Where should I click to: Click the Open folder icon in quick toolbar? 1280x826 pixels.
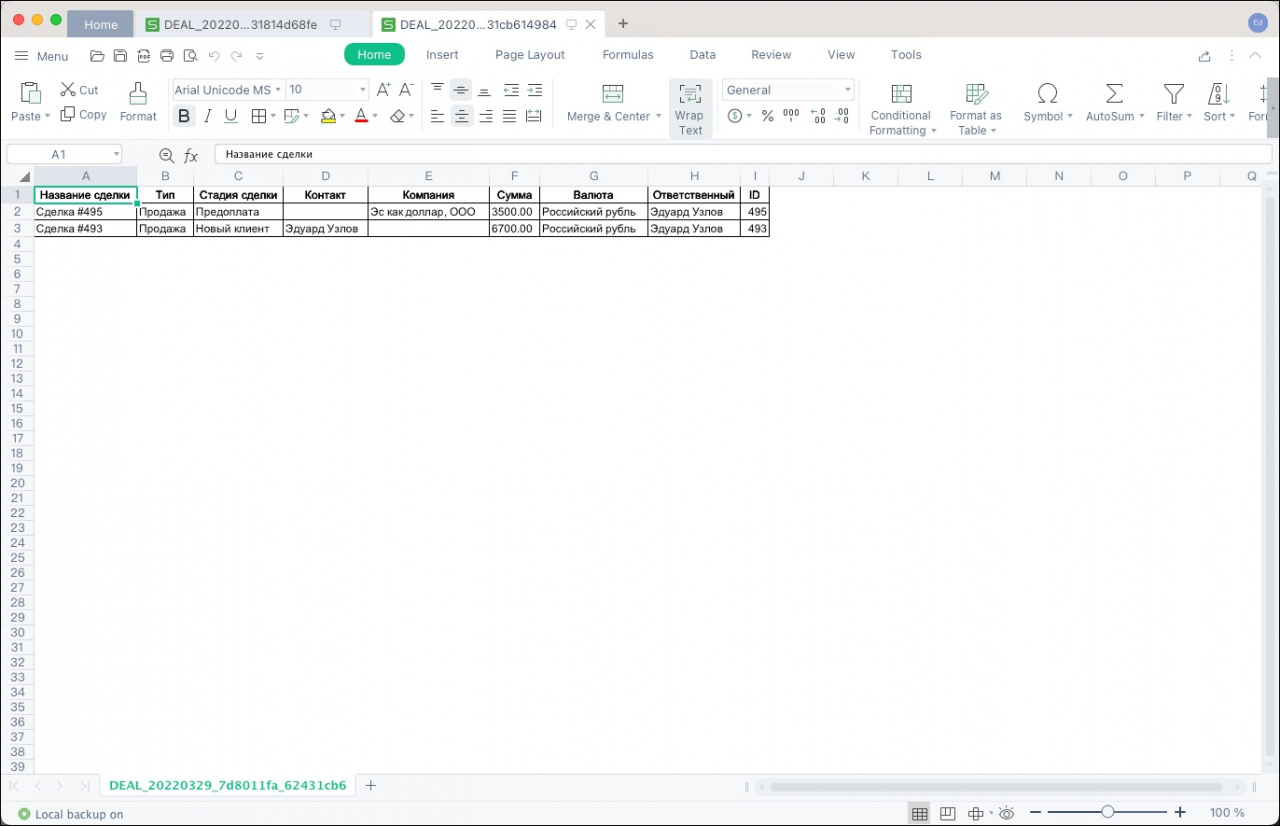tap(97, 56)
